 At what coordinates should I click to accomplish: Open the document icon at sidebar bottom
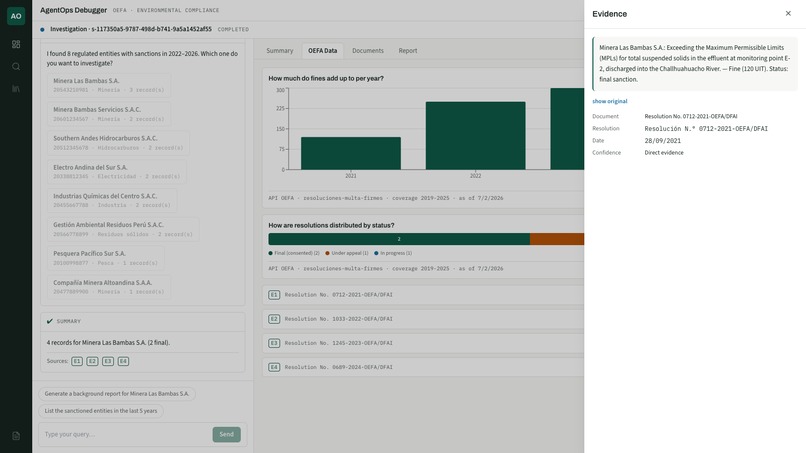[x=16, y=436]
